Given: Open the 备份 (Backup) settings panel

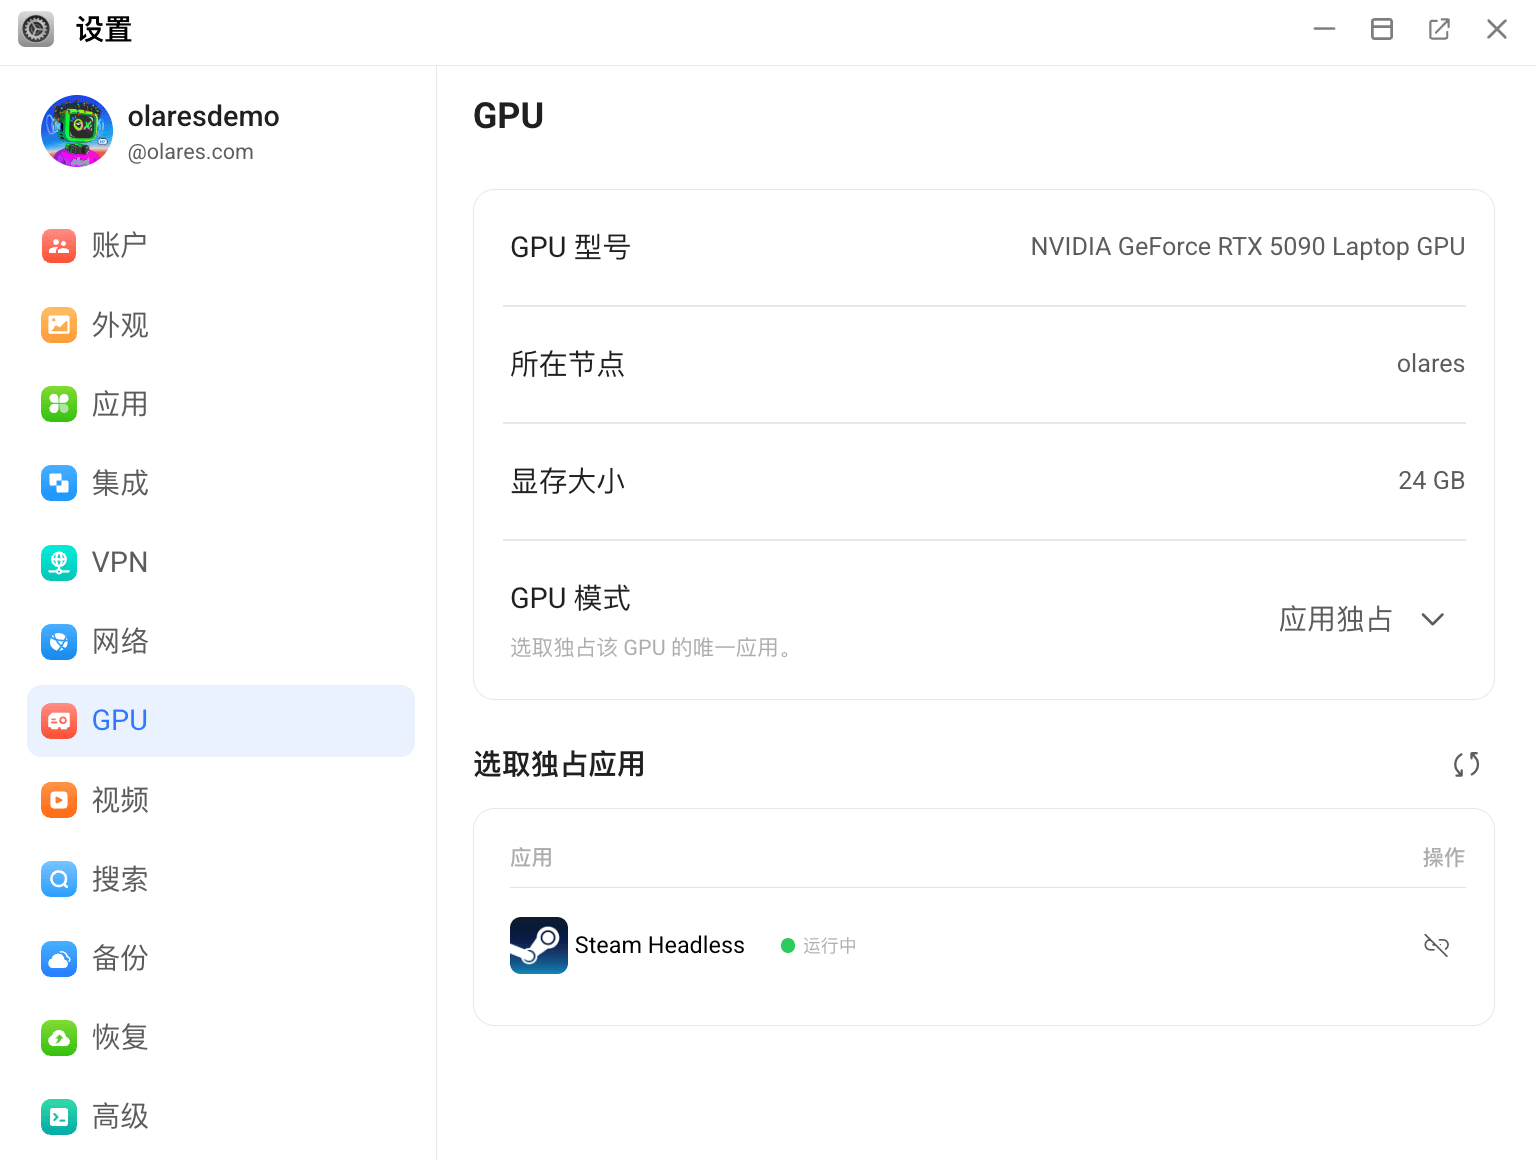Looking at the screenshot, I should (x=120, y=958).
